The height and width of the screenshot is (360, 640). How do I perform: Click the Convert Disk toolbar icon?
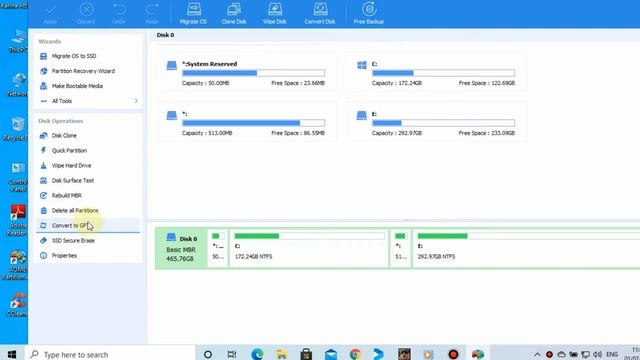(x=320, y=13)
